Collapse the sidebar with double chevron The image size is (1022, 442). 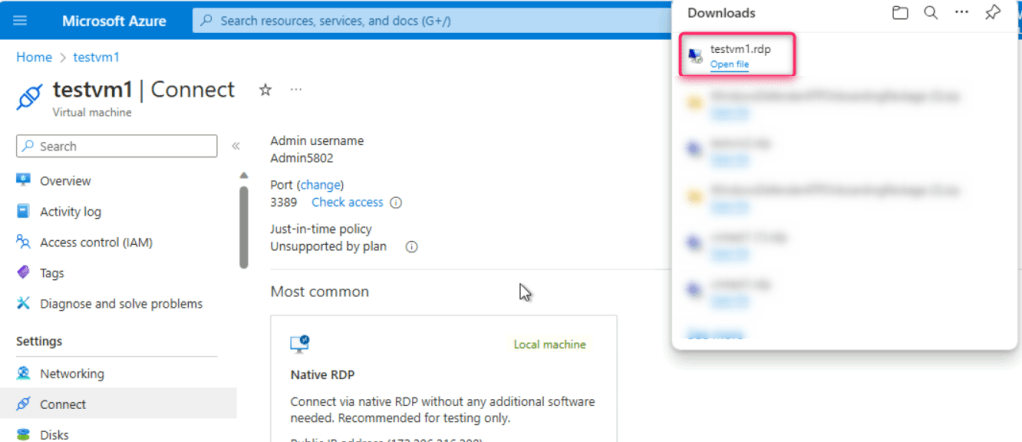tap(236, 146)
